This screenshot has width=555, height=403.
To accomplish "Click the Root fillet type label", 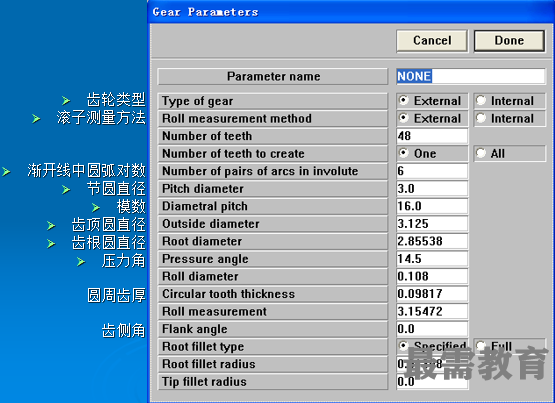I will click(273, 346).
